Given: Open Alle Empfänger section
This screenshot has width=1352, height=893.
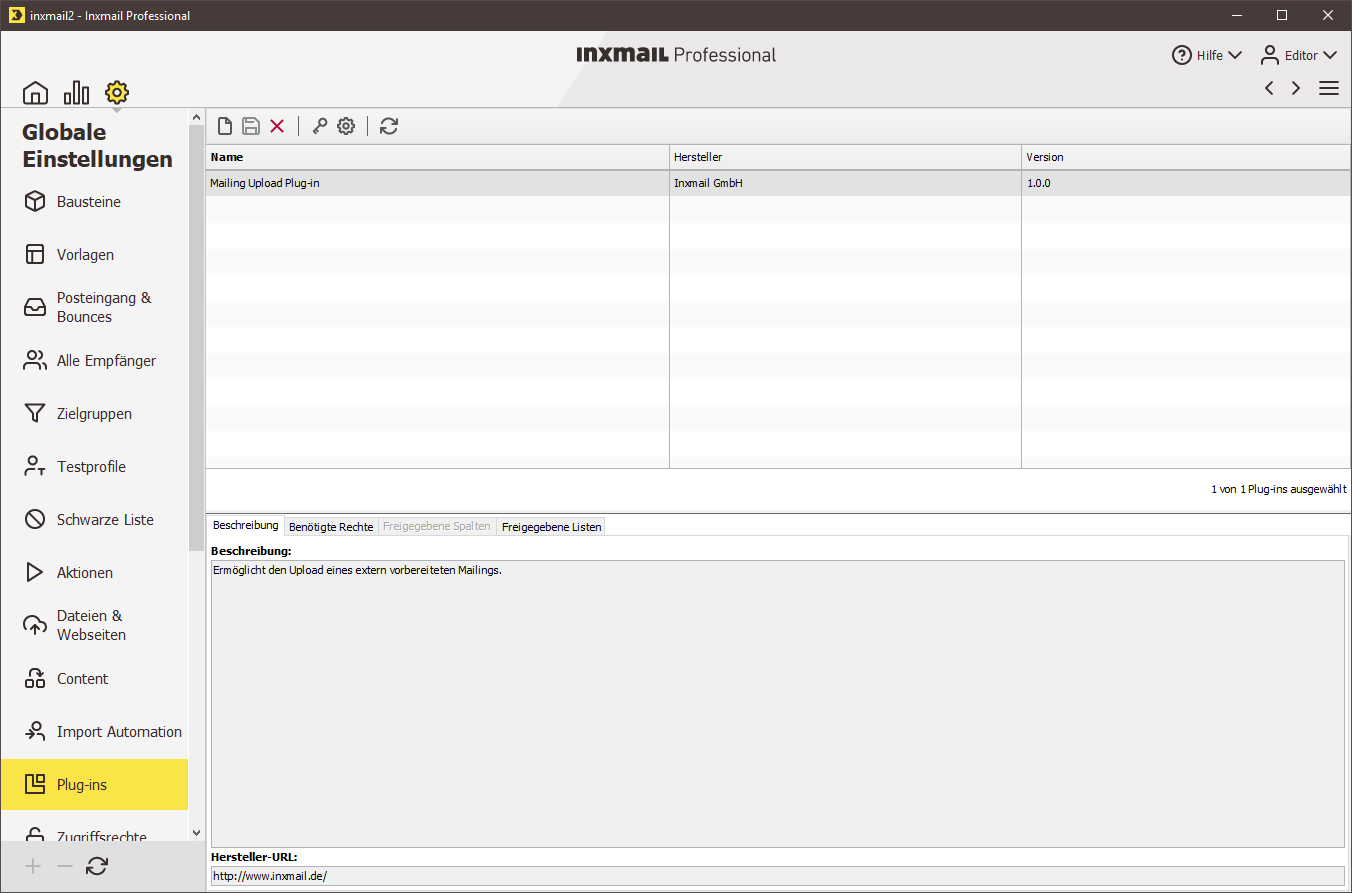Looking at the screenshot, I should [95, 361].
